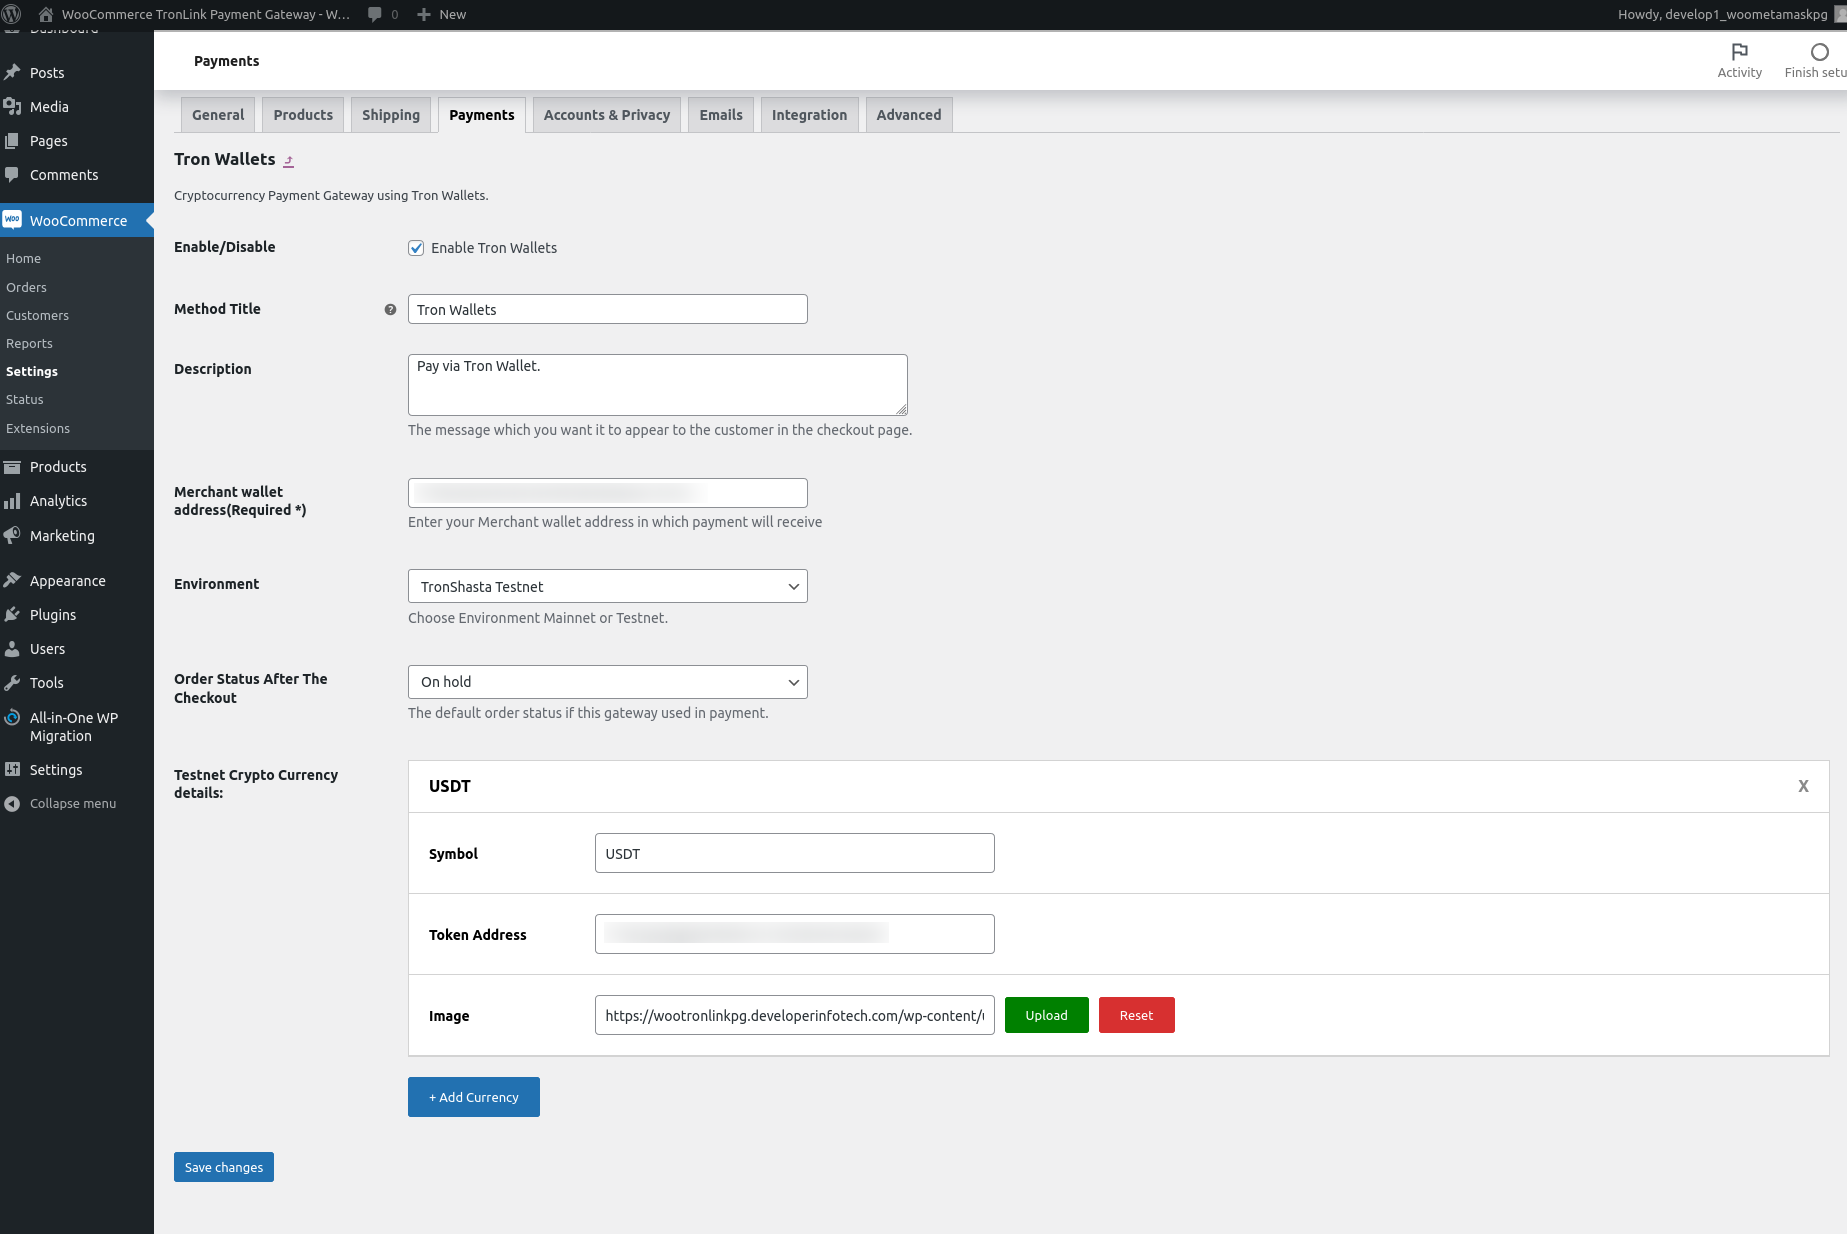Switch to the Shipping tab

tap(391, 115)
